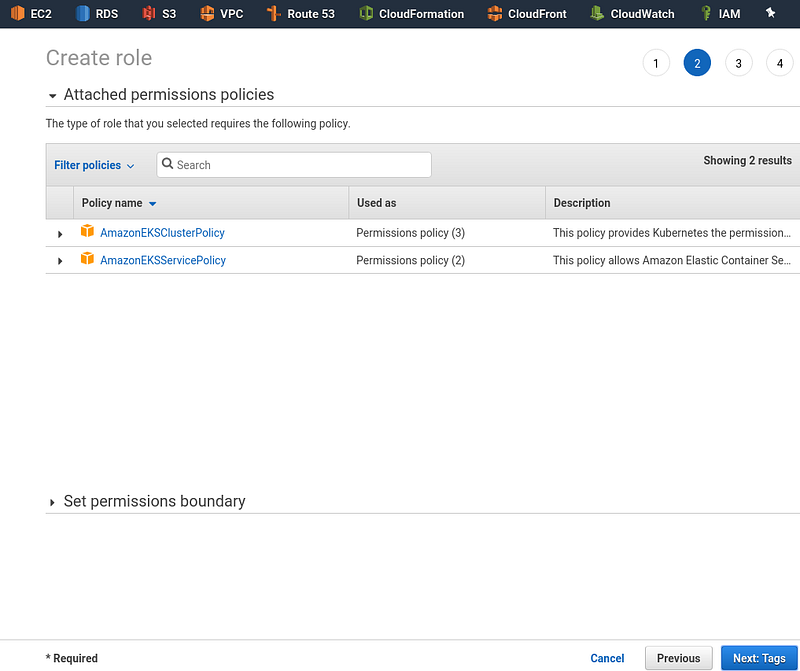
Task: Expand the AmazonEKSServicePolicy row
Action: pos(60,261)
